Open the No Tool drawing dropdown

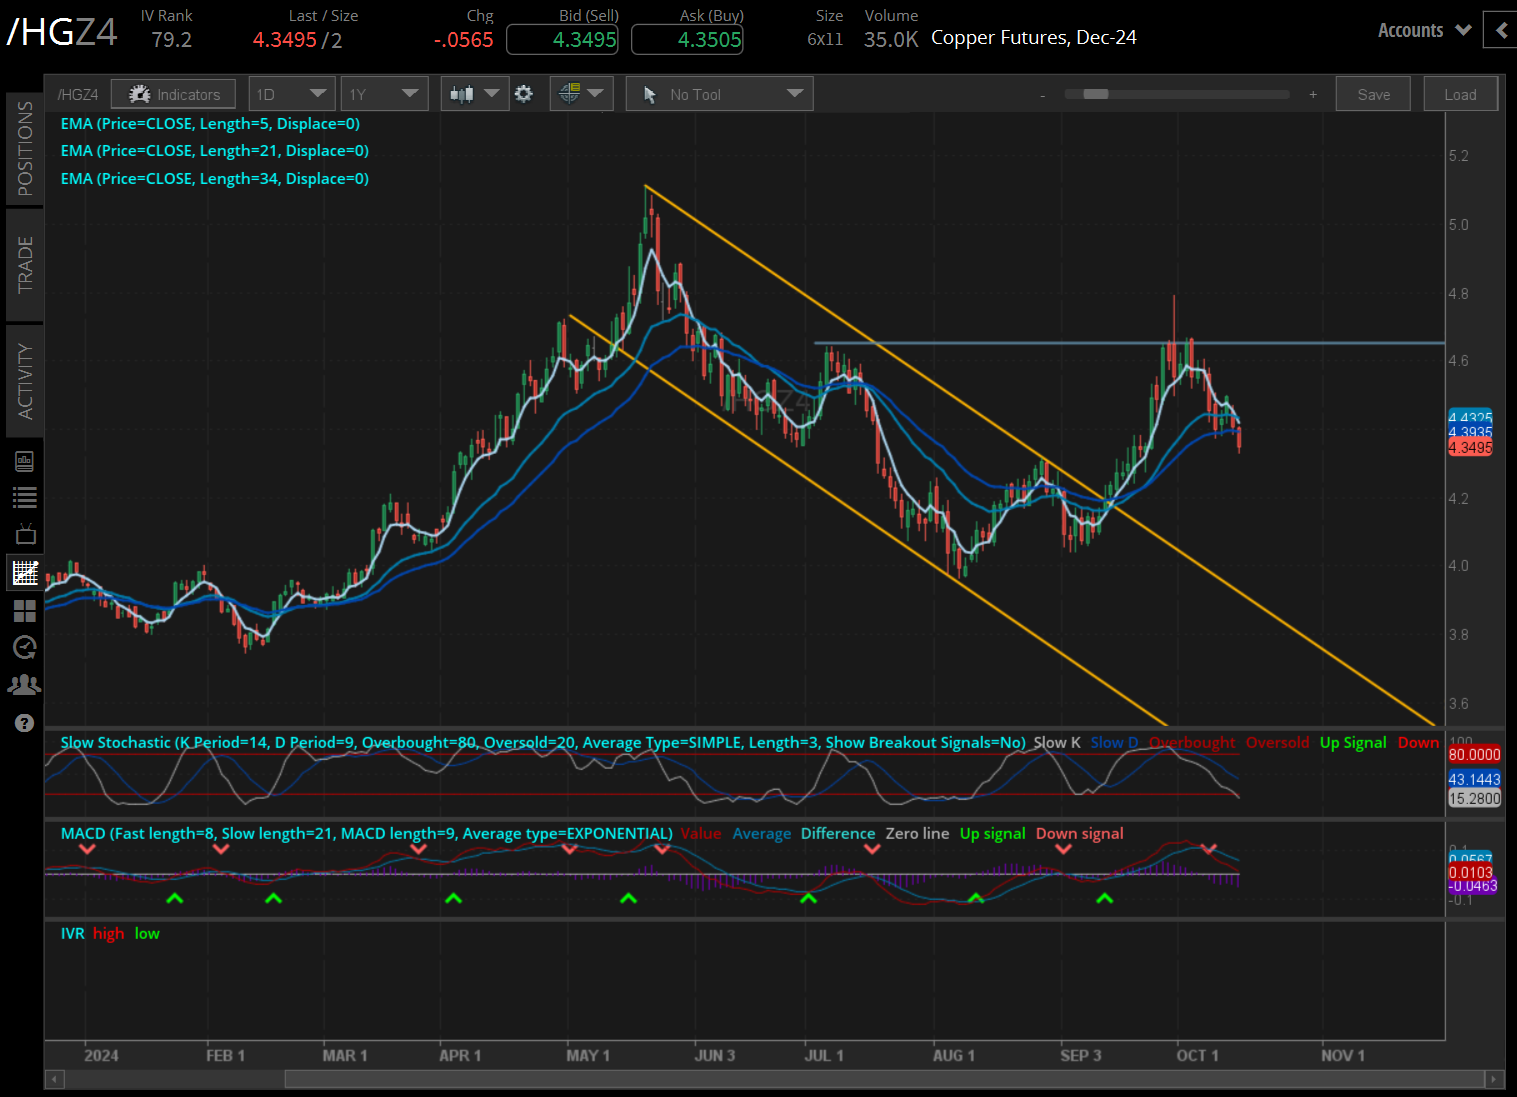tap(718, 93)
